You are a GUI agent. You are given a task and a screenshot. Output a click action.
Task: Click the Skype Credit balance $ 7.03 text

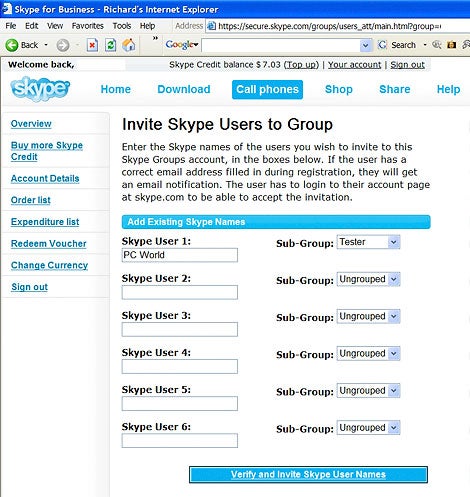[225, 65]
